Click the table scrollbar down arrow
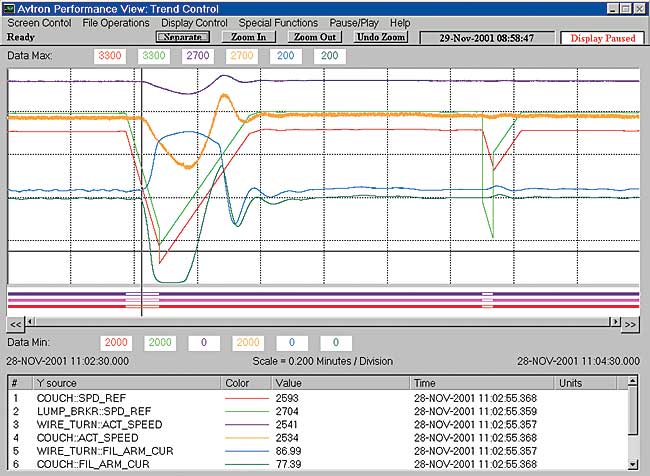Screen dimensions: 650x476 click(x=633, y=464)
